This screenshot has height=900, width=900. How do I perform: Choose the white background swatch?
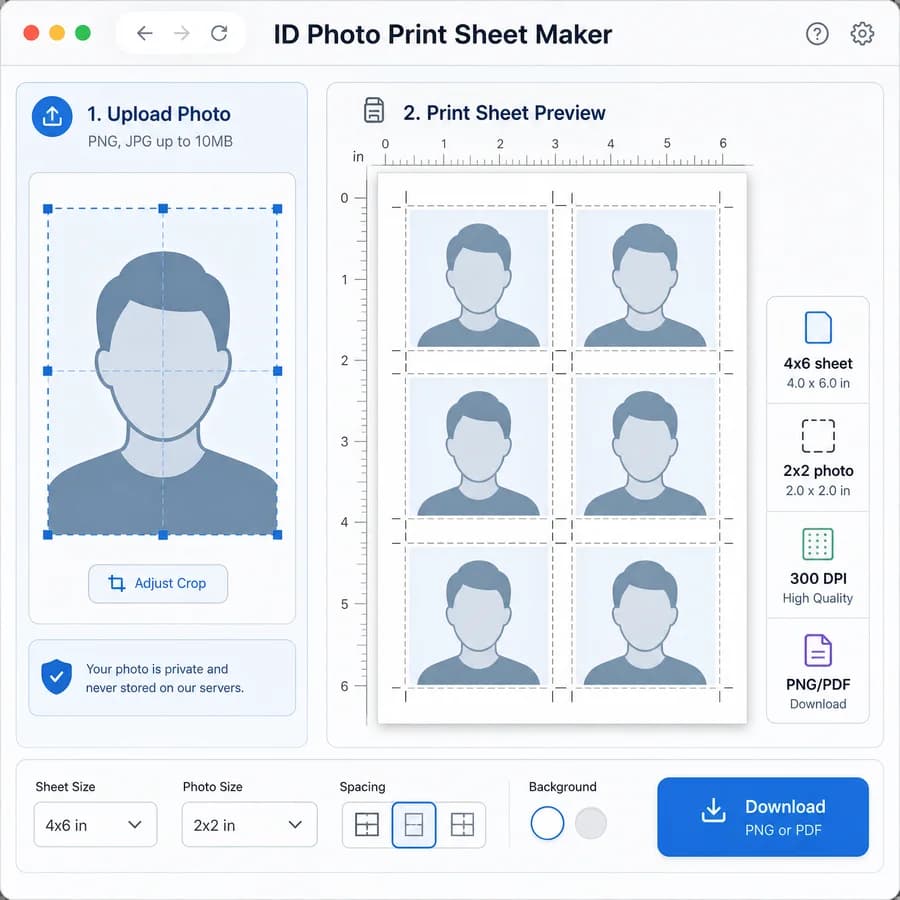click(547, 823)
